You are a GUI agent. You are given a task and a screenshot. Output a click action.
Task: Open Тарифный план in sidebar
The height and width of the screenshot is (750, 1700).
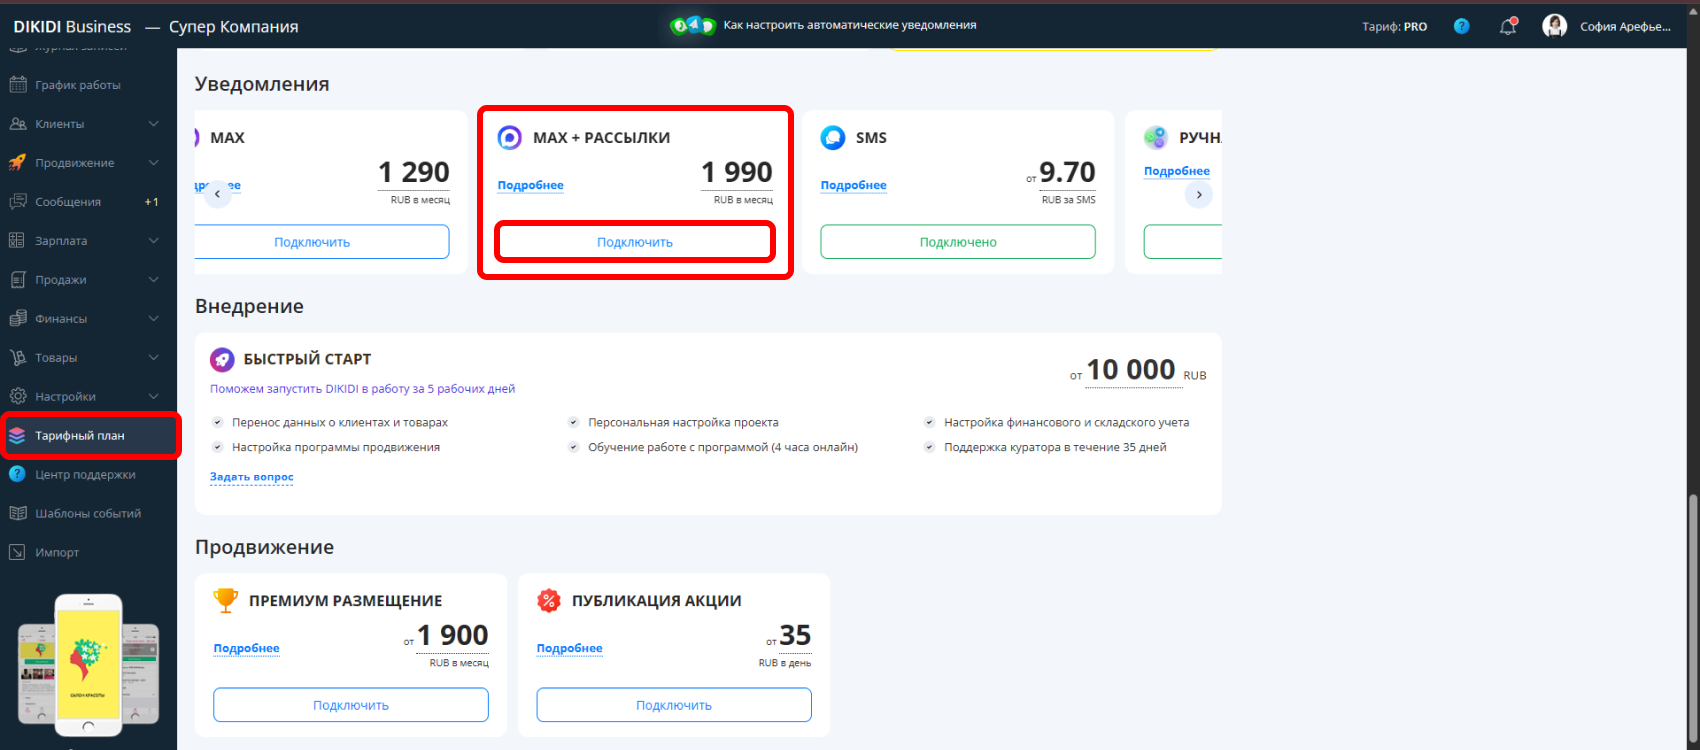pyautogui.click(x=80, y=436)
